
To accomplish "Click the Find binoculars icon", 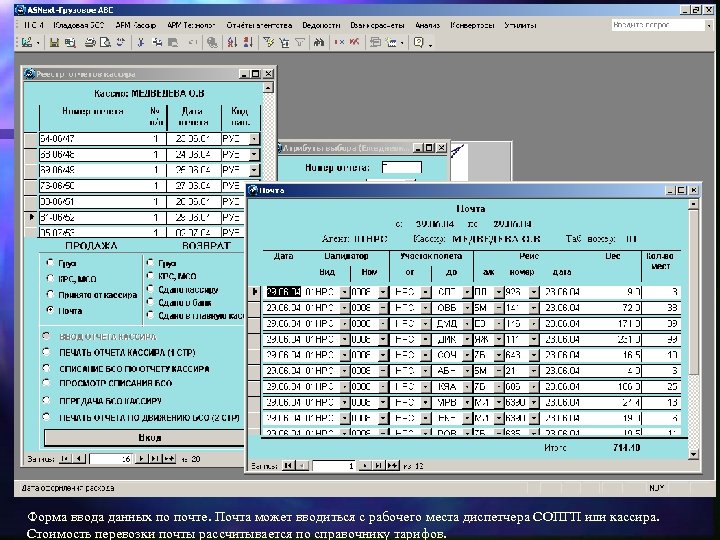I will (x=319, y=43).
